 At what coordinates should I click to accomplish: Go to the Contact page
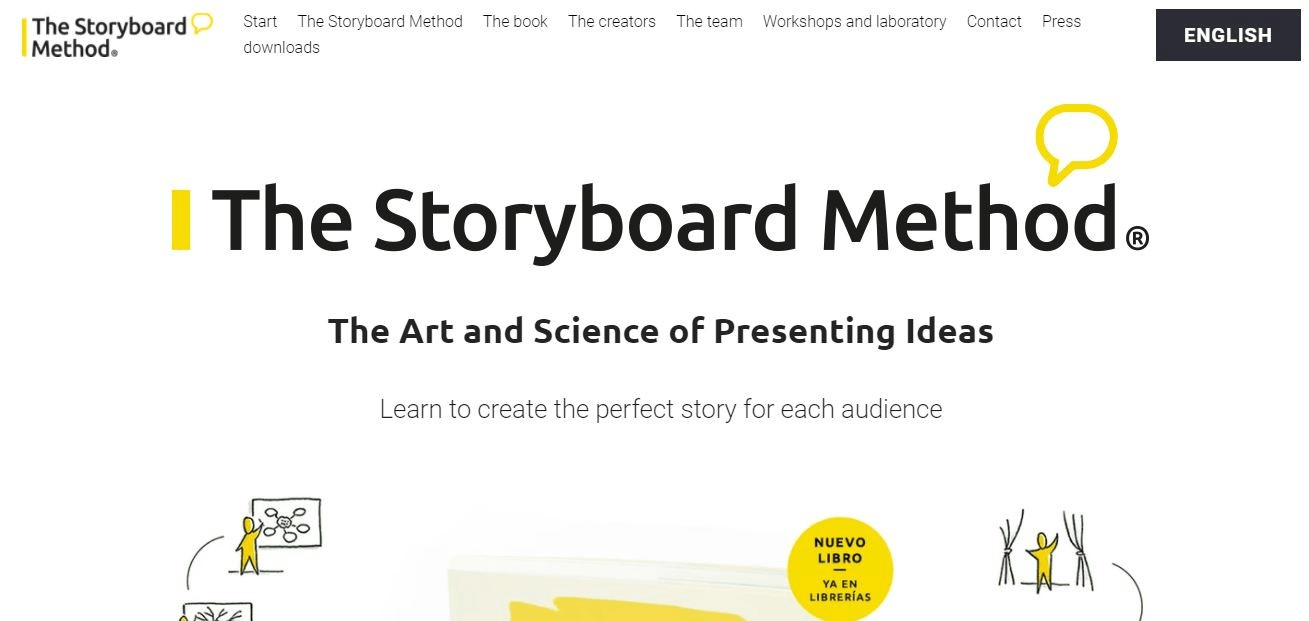point(994,21)
